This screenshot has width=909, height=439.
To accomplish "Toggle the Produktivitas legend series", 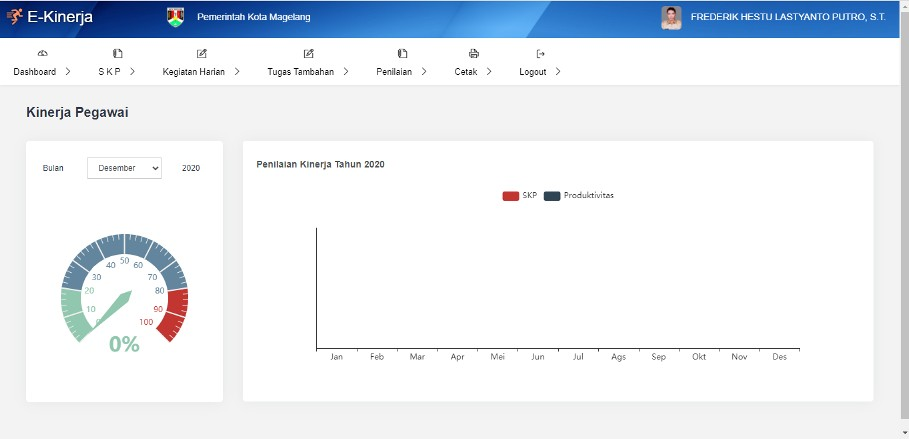I will (x=579, y=196).
